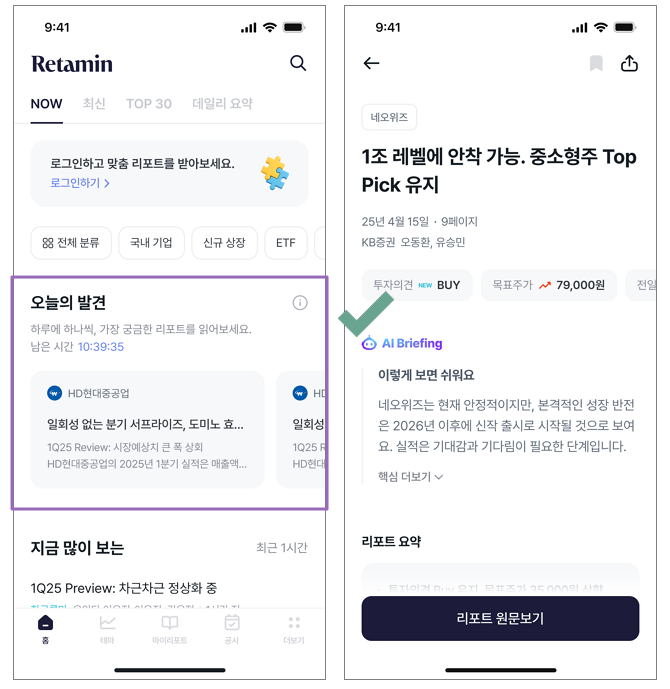
Task: Open the 마이리포트 book icon
Action: tap(170, 629)
